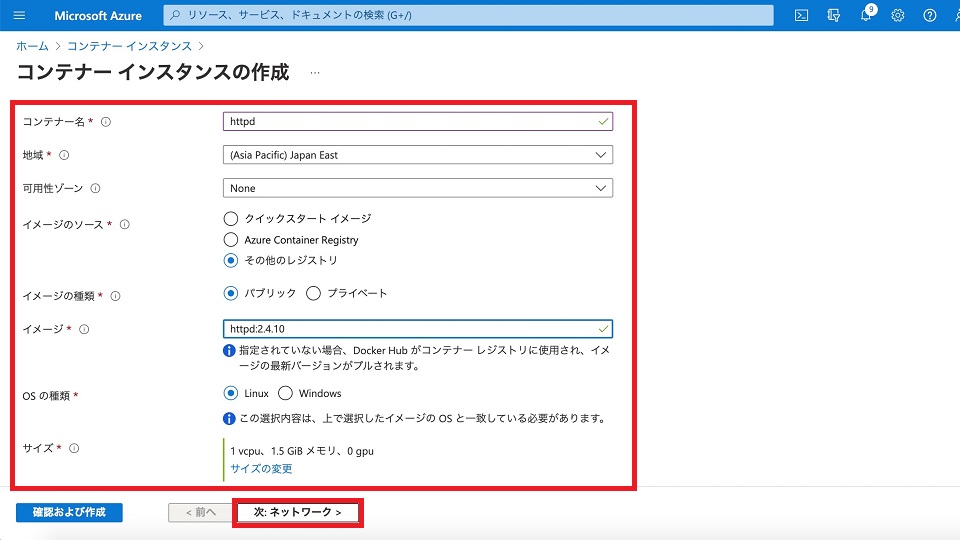Select Azure Container Registry radio button
Viewport: 960px width, 540px height.
tap(231, 239)
